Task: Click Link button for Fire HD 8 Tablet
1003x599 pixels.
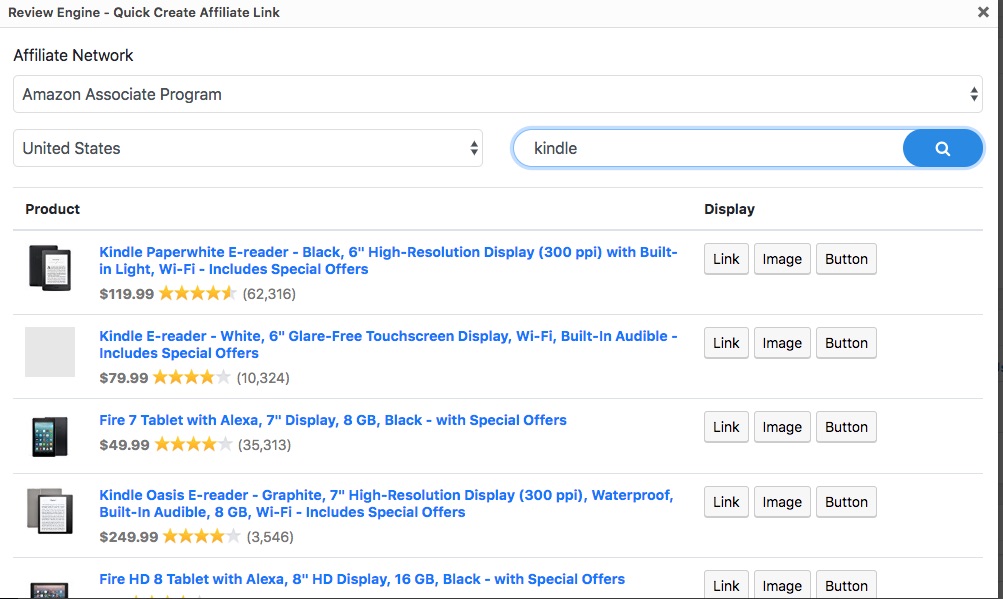Action: 726,585
